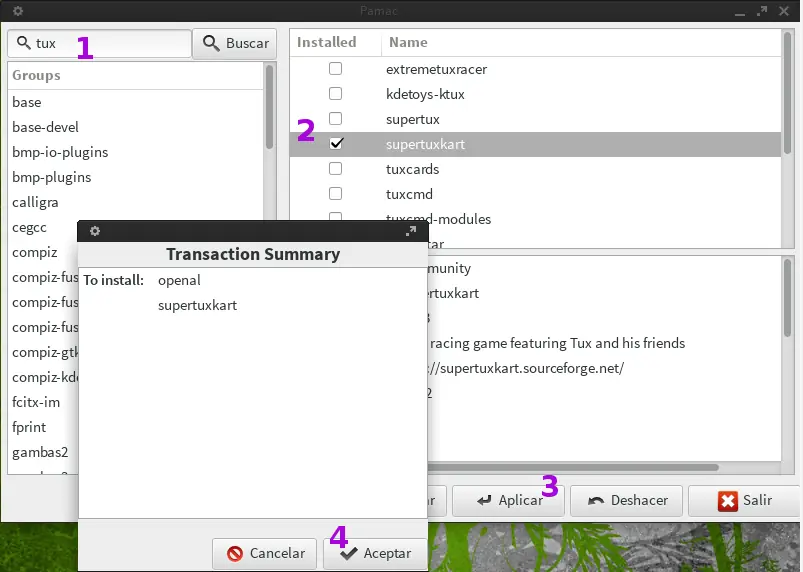Sort by the Name column header
Viewport: 803px width, 572px height.
[x=408, y=42]
